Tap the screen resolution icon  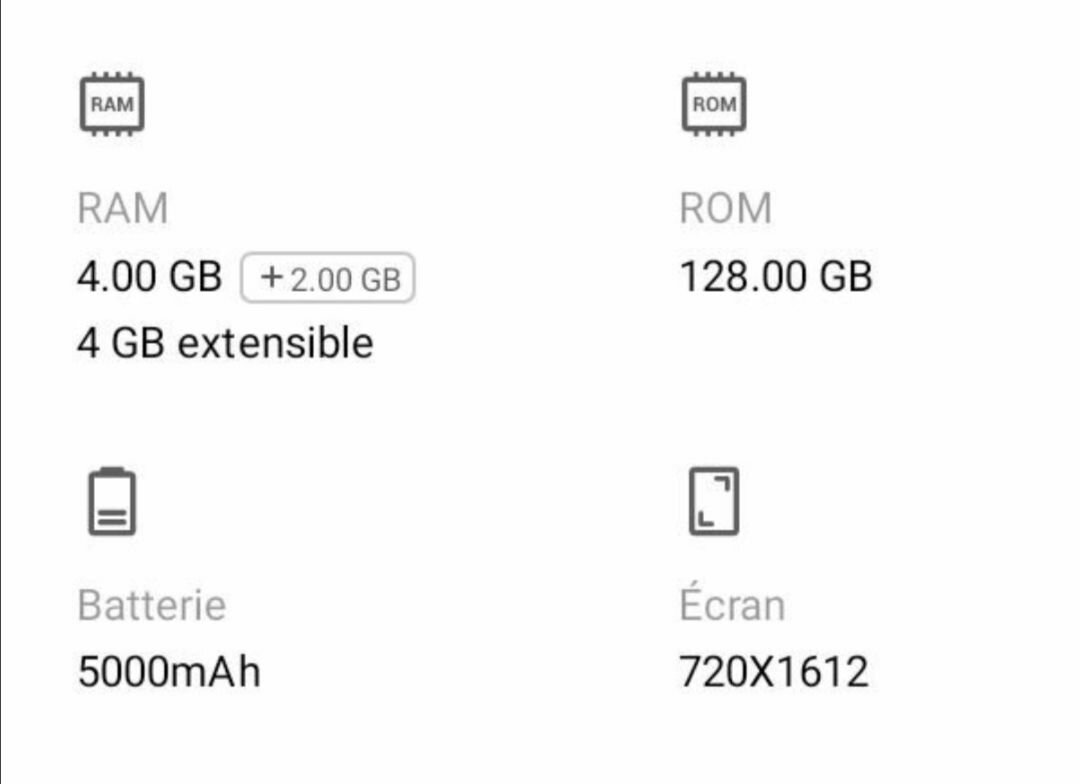tap(714, 501)
